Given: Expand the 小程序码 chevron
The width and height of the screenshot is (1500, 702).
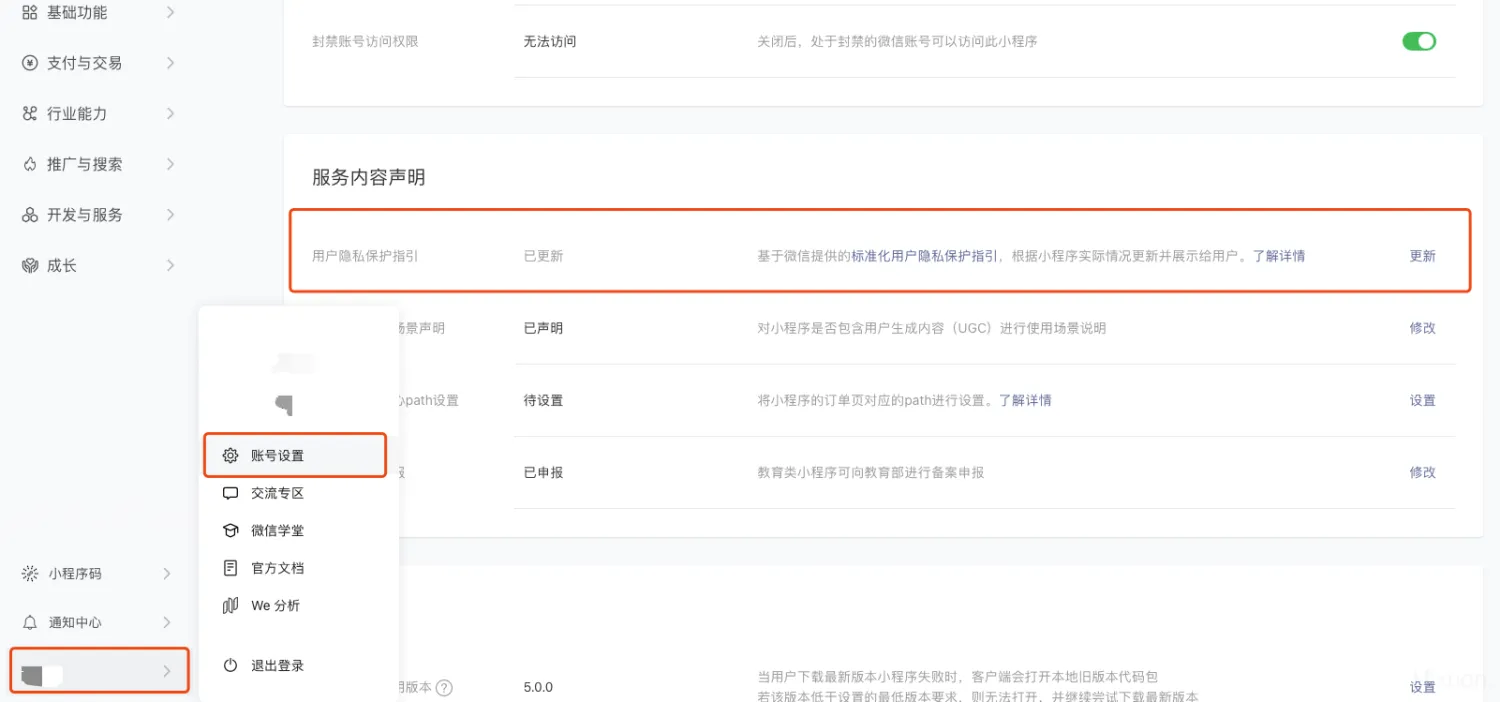Looking at the screenshot, I should 167,574.
